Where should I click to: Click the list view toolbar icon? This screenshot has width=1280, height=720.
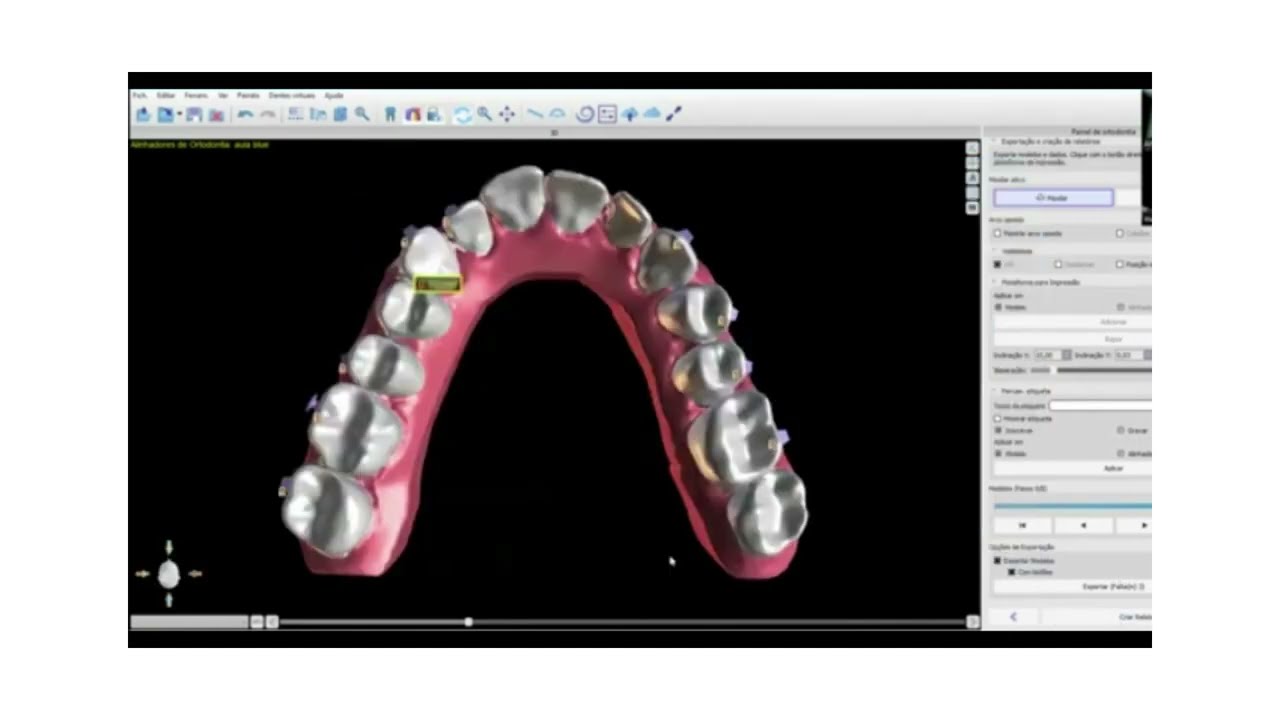click(x=296, y=115)
